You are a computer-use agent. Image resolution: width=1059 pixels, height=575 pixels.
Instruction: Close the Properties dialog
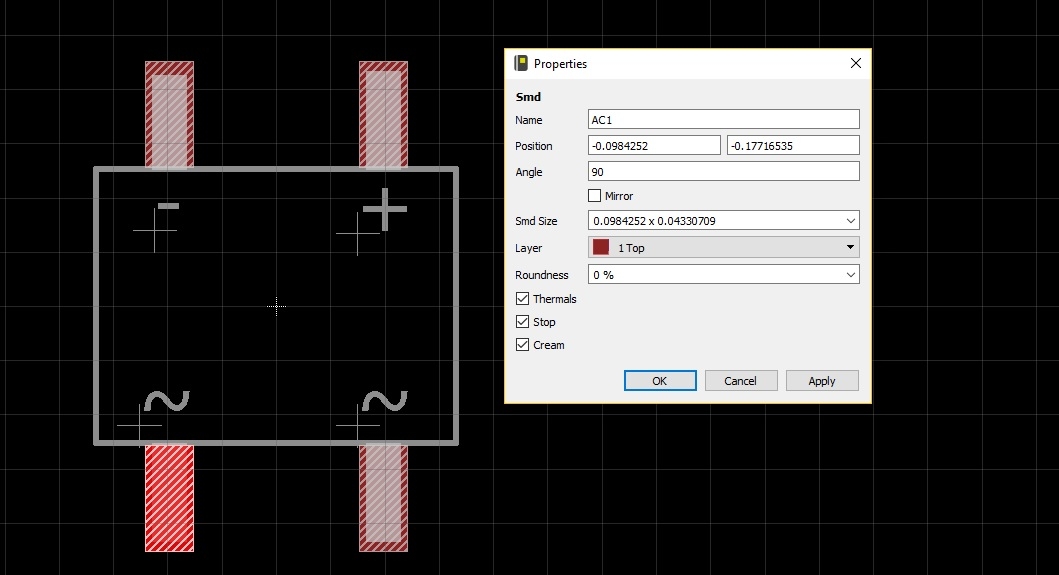(x=856, y=63)
